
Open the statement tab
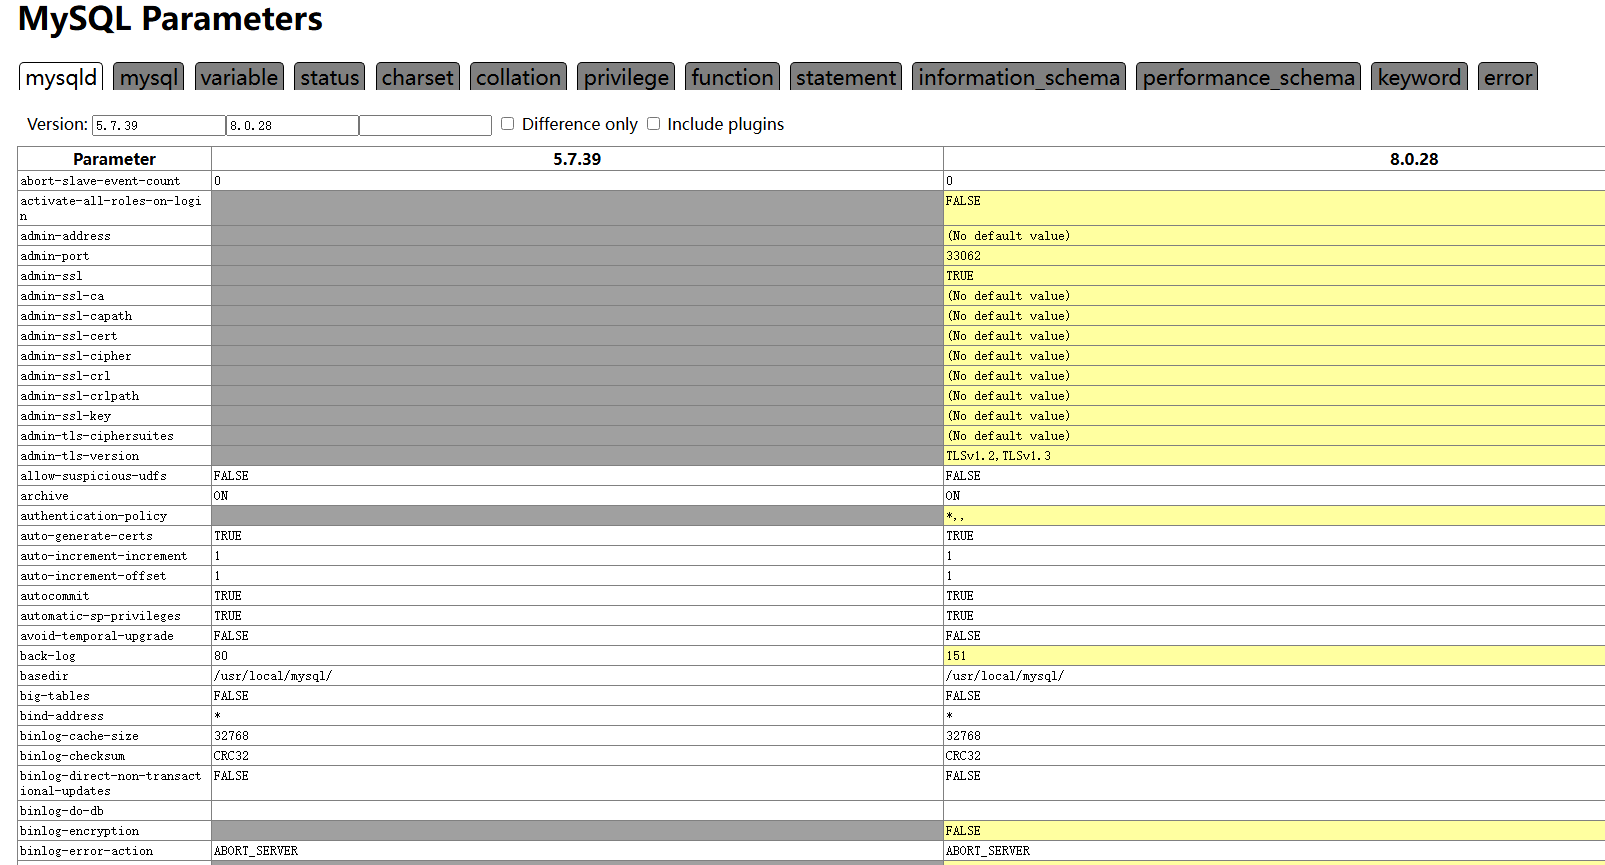846,77
